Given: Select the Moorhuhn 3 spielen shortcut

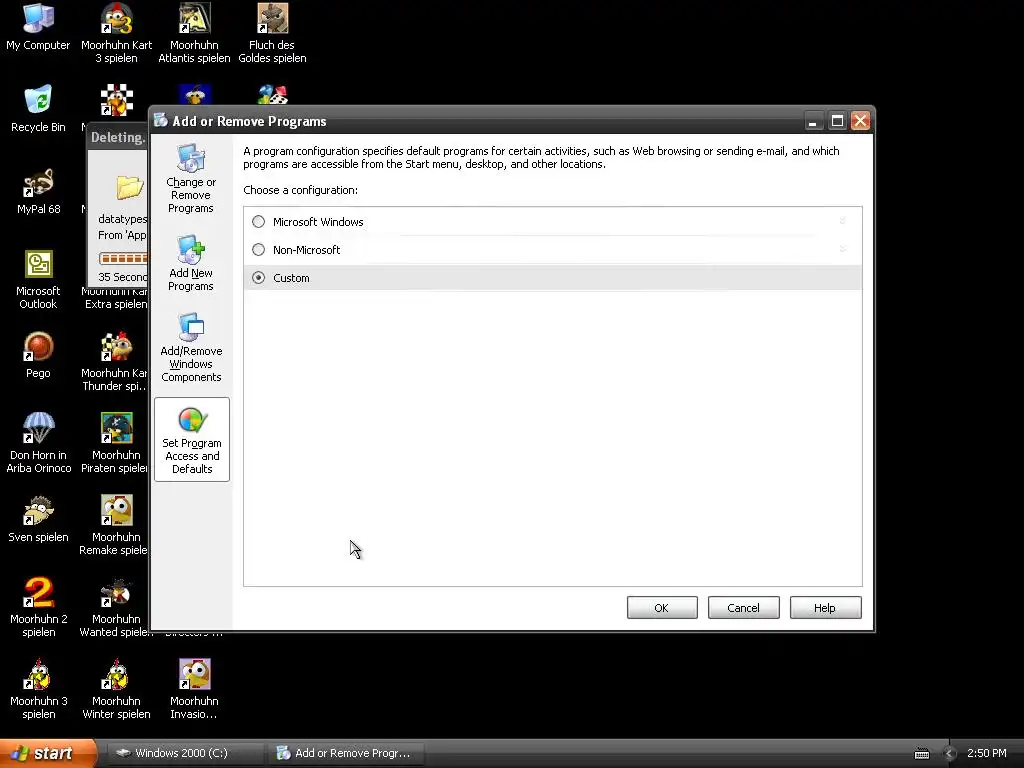Looking at the screenshot, I should point(38,690).
